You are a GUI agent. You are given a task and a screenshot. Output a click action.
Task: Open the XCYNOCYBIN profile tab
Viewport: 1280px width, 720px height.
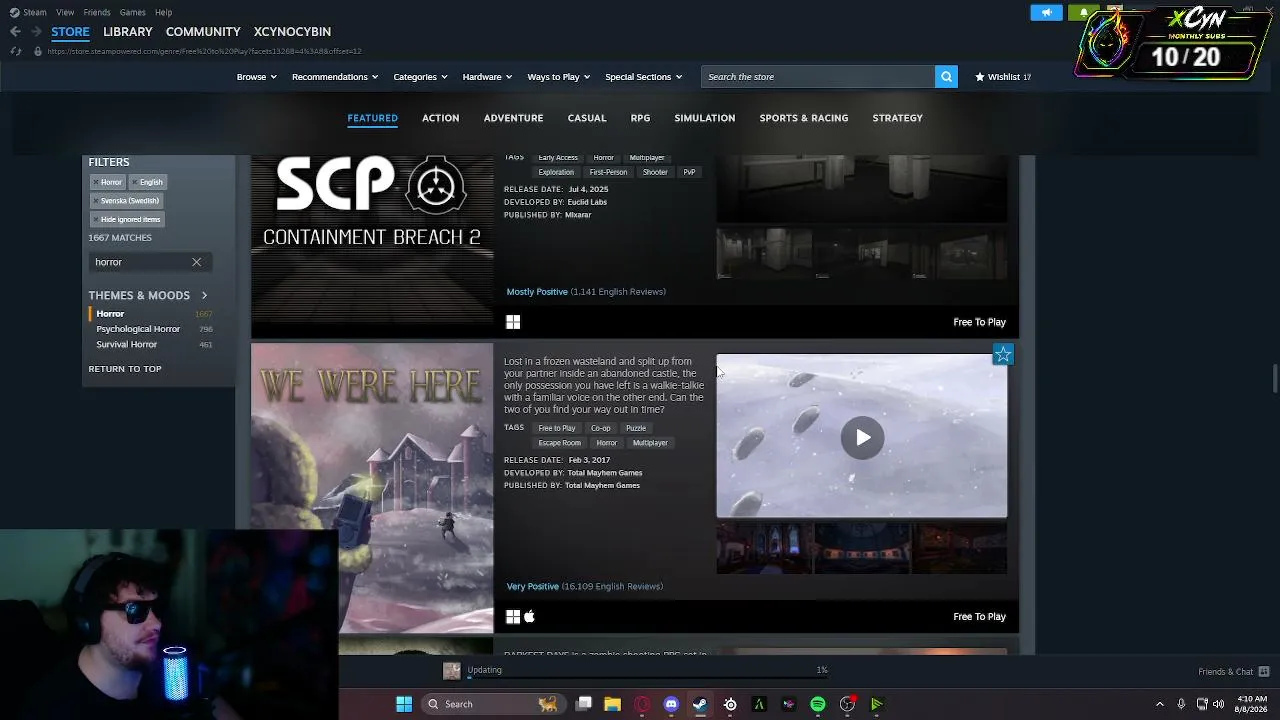292,32
